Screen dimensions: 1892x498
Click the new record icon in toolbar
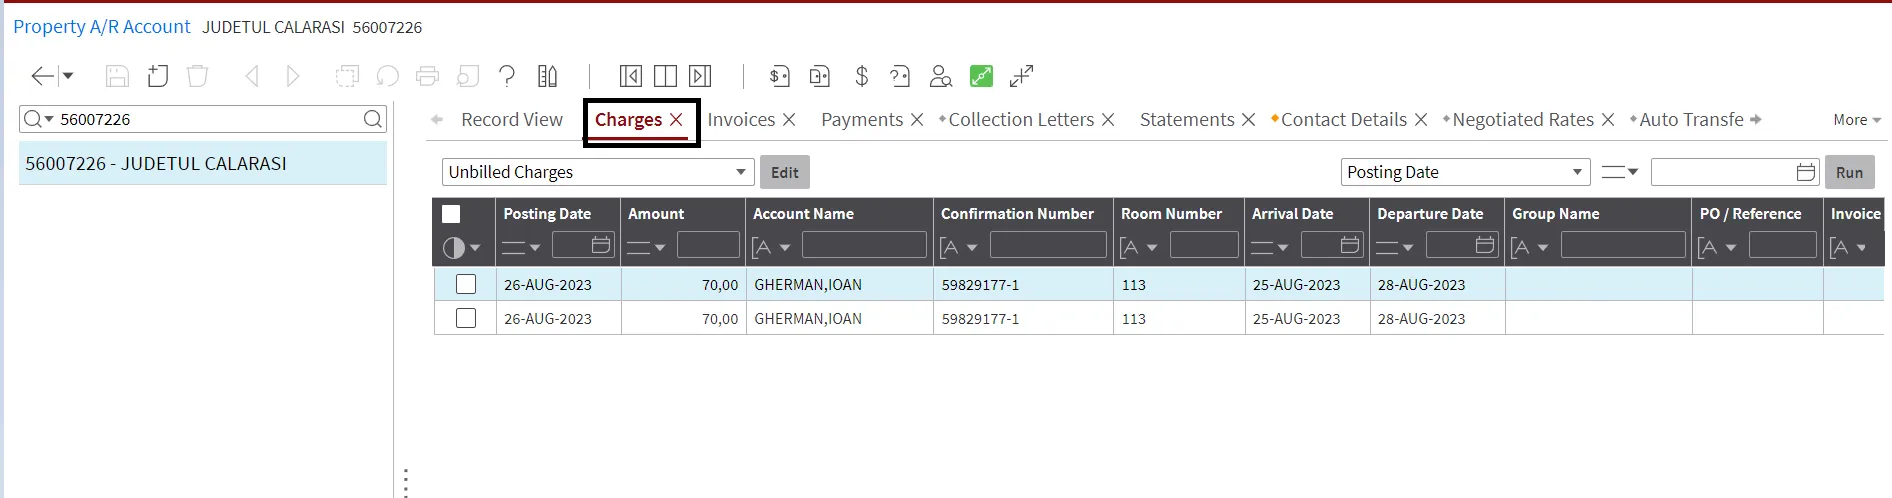pyautogui.click(x=158, y=76)
